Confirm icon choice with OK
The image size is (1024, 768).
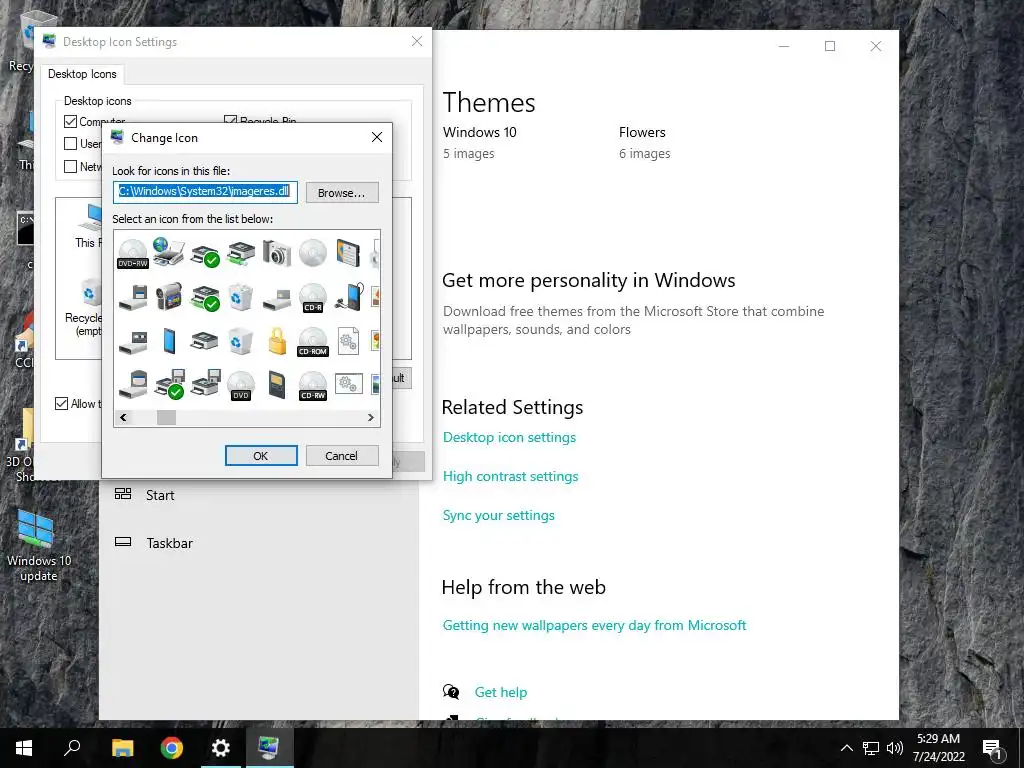click(x=261, y=456)
